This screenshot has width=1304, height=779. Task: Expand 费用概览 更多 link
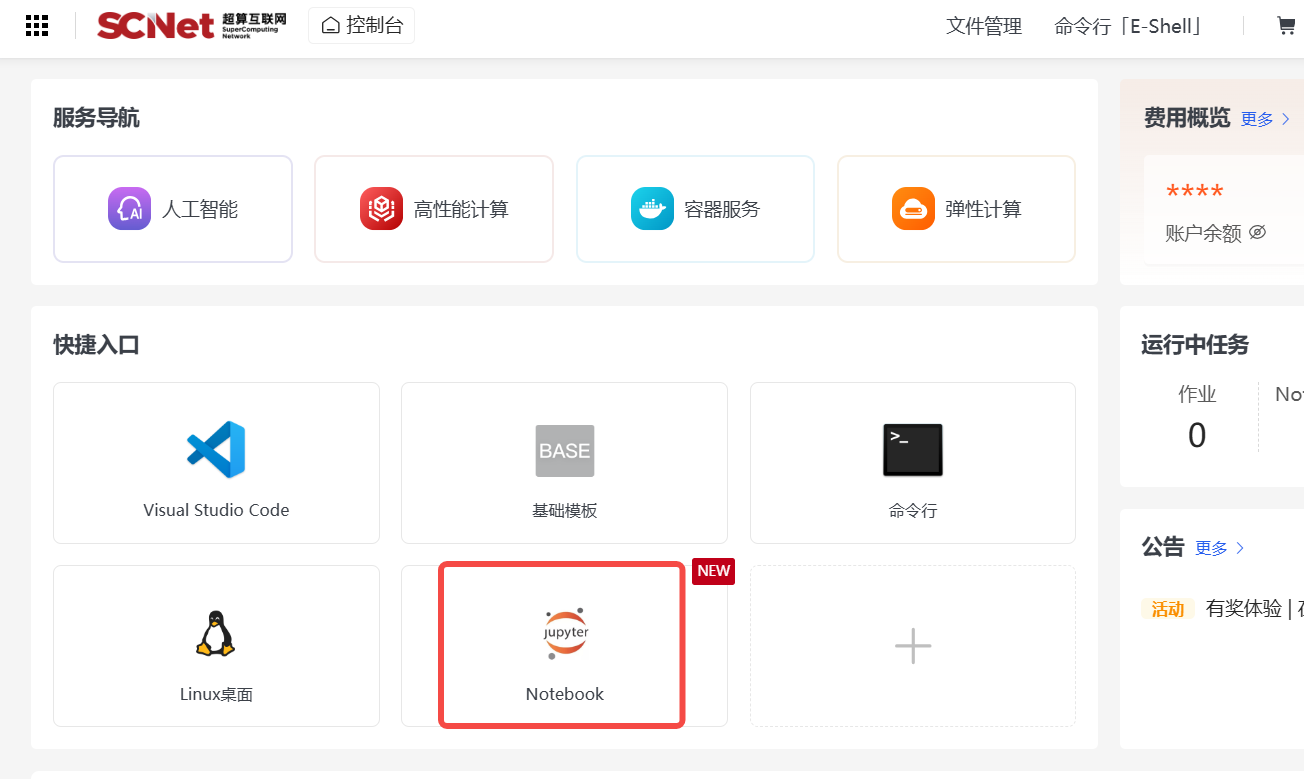click(x=1265, y=119)
